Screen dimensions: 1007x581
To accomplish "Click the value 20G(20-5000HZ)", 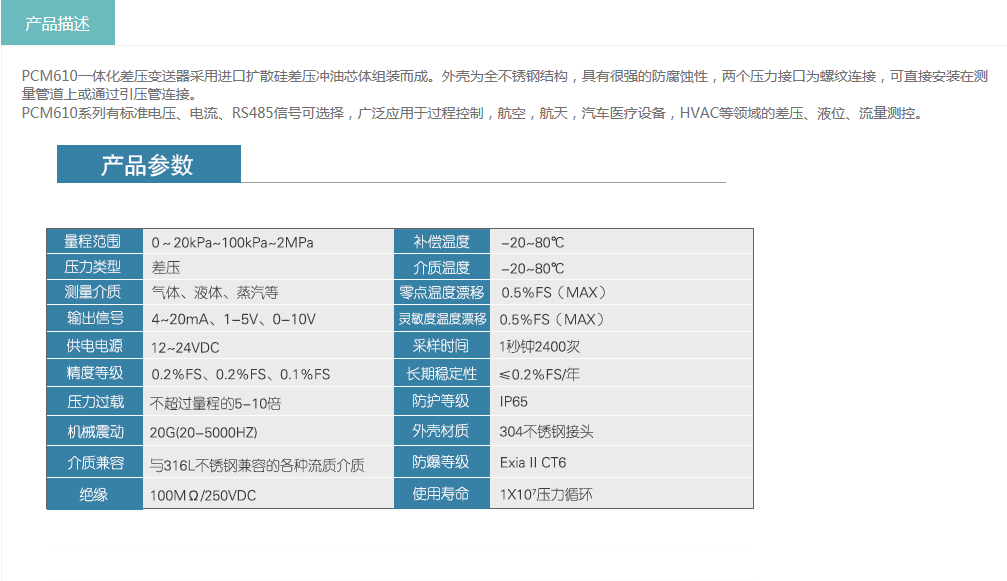I will pyautogui.click(x=204, y=433).
